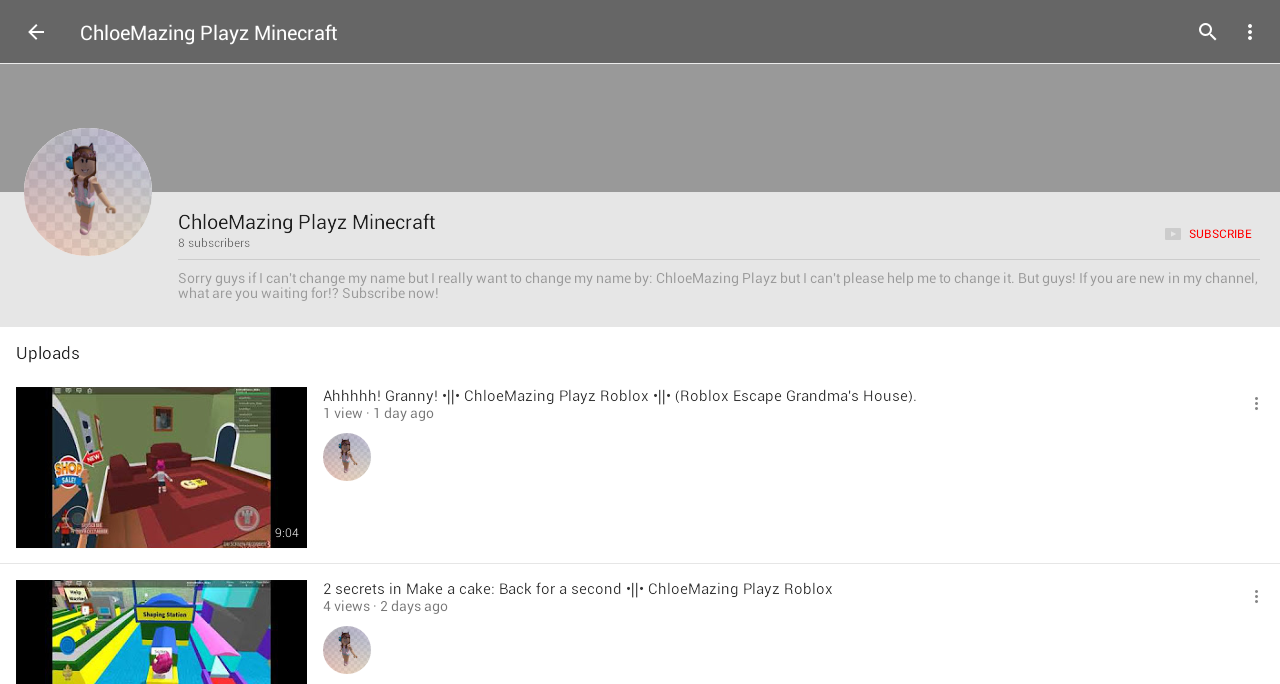Tap channel avatar under Make a cake video

(x=347, y=650)
